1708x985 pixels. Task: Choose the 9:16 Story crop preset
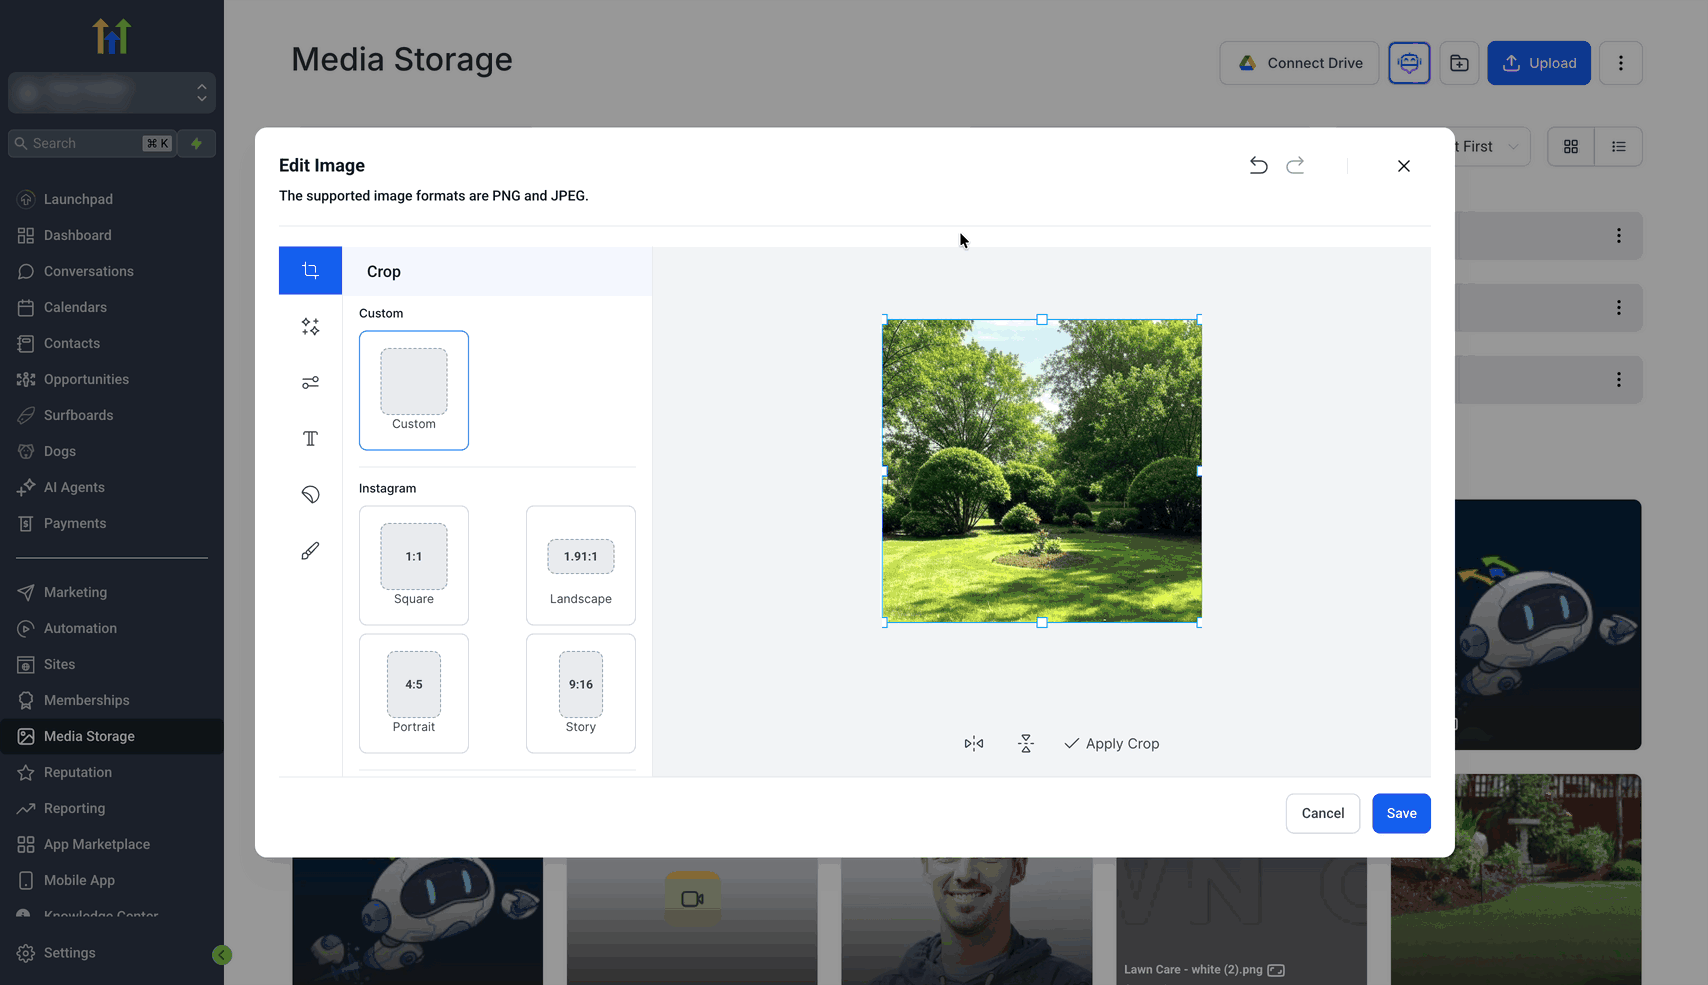tap(581, 694)
